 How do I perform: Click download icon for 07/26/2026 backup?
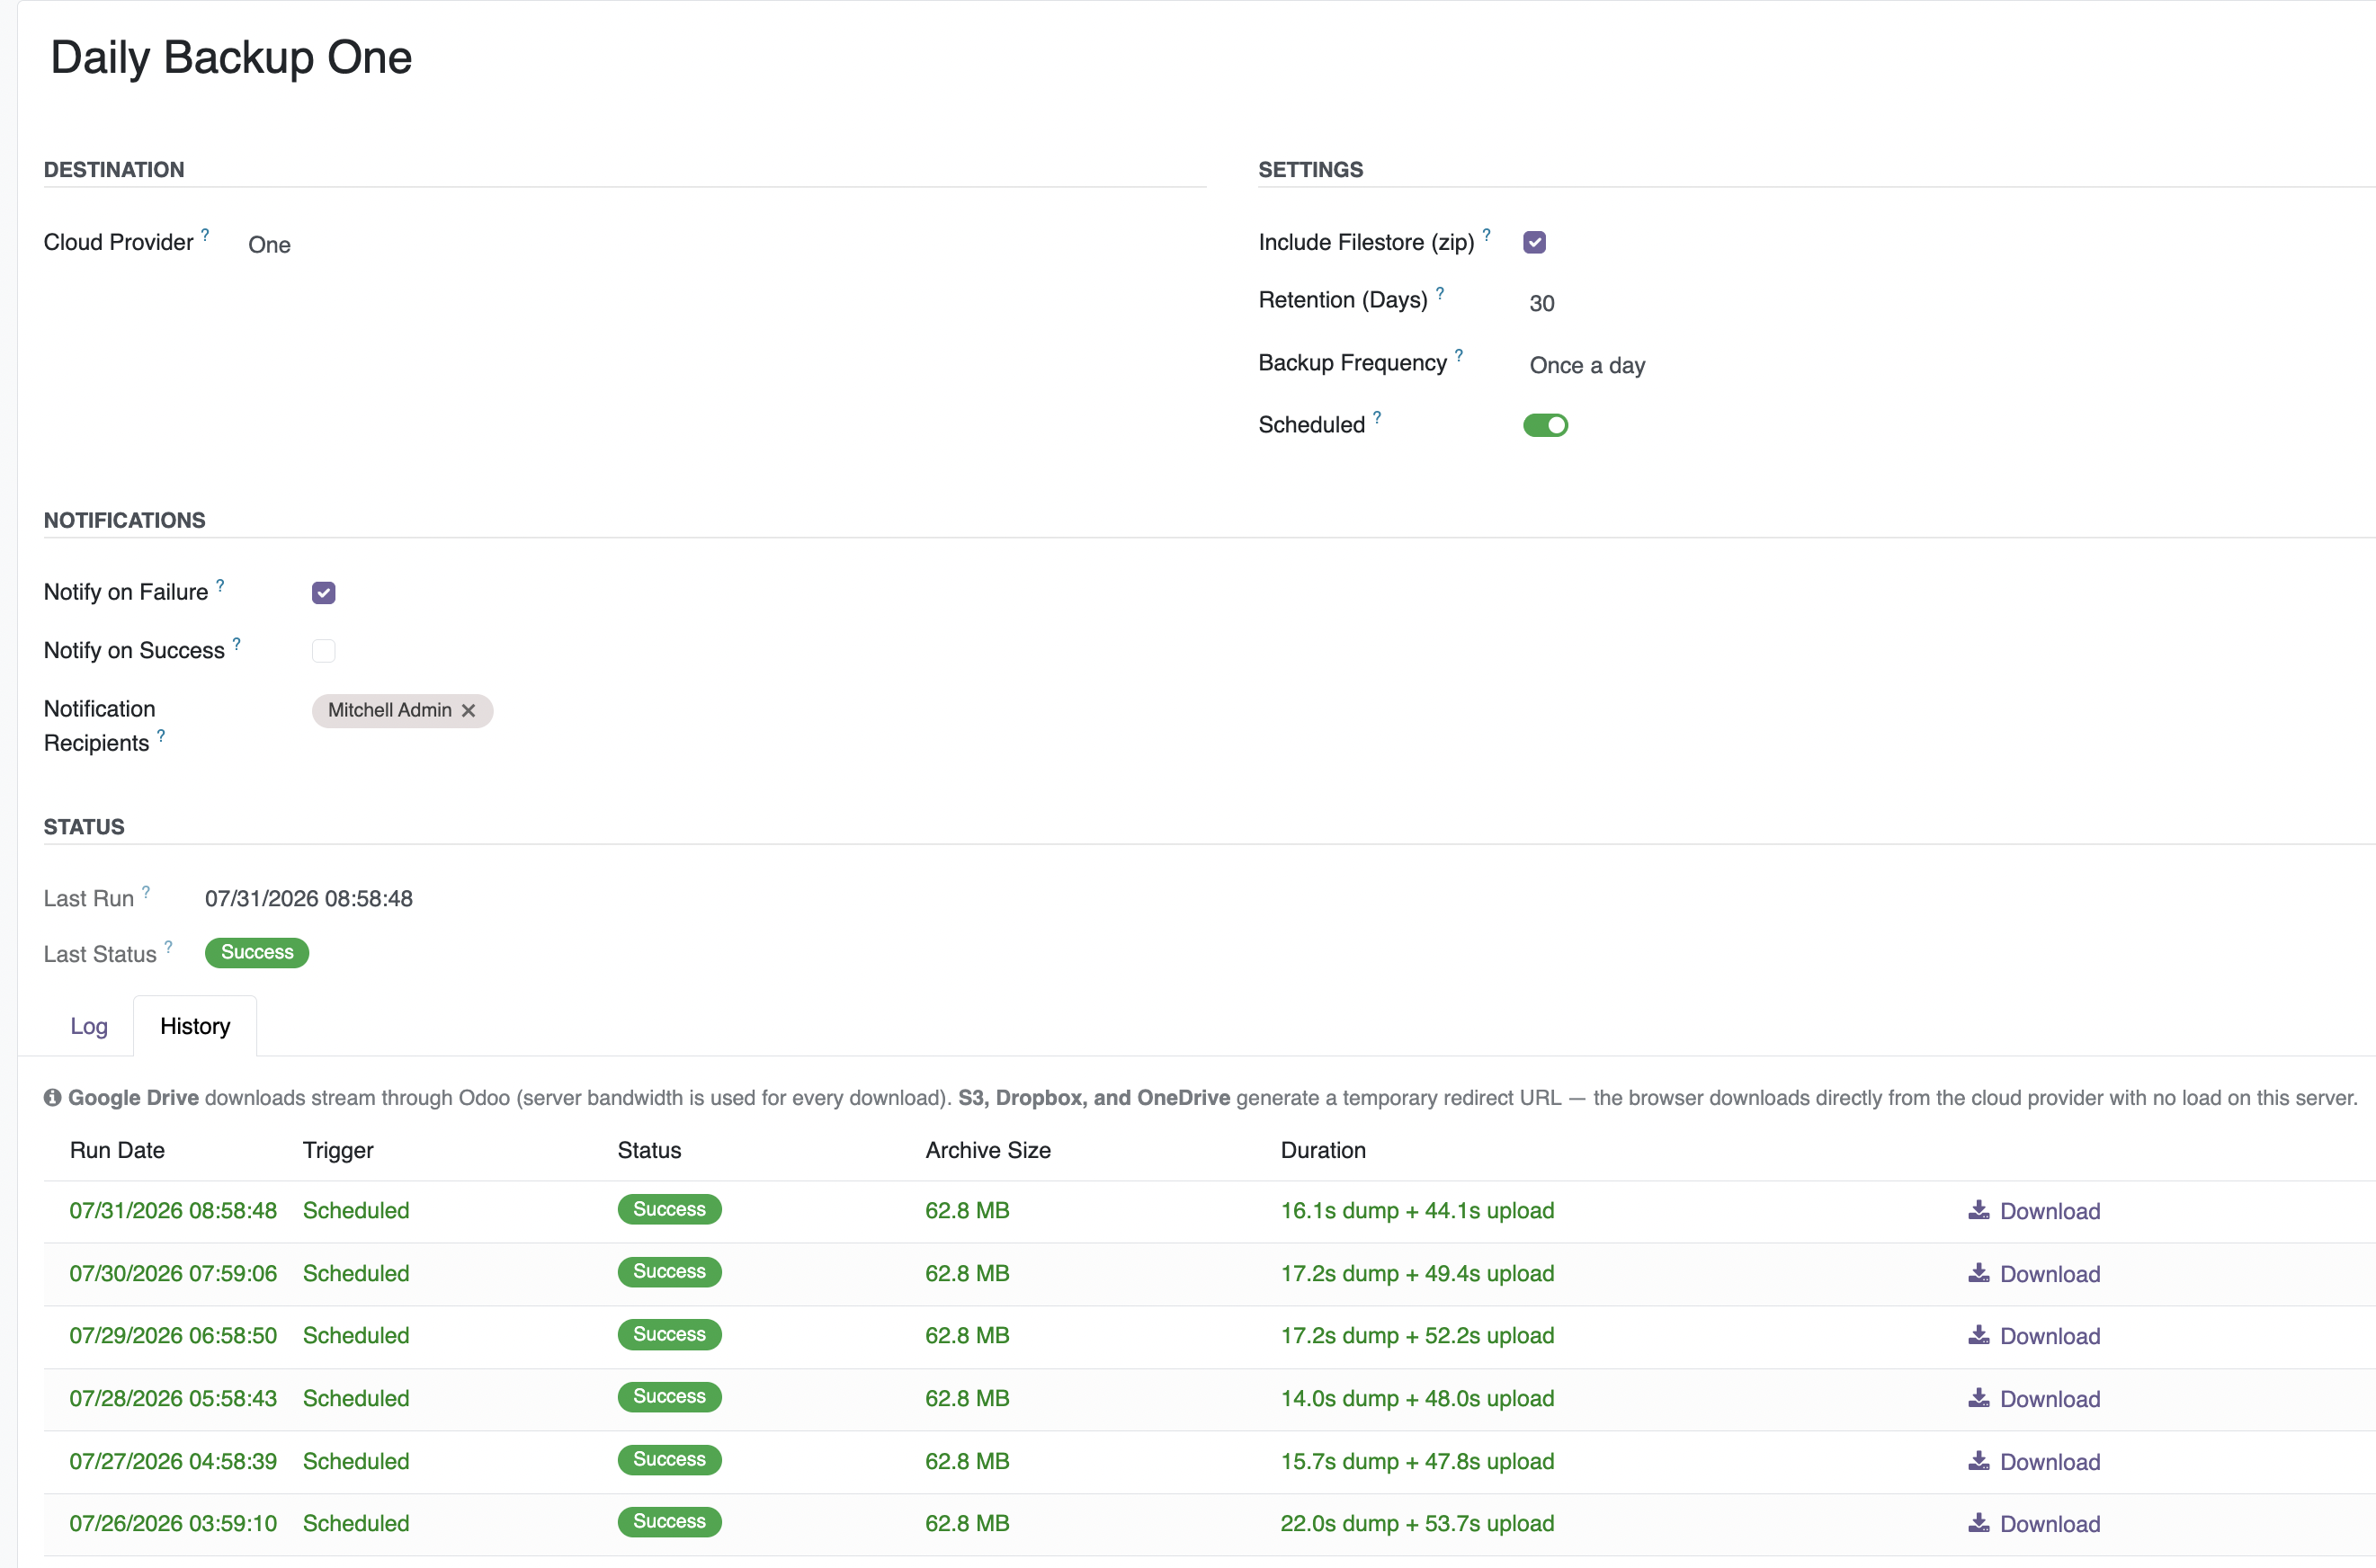point(1978,1523)
